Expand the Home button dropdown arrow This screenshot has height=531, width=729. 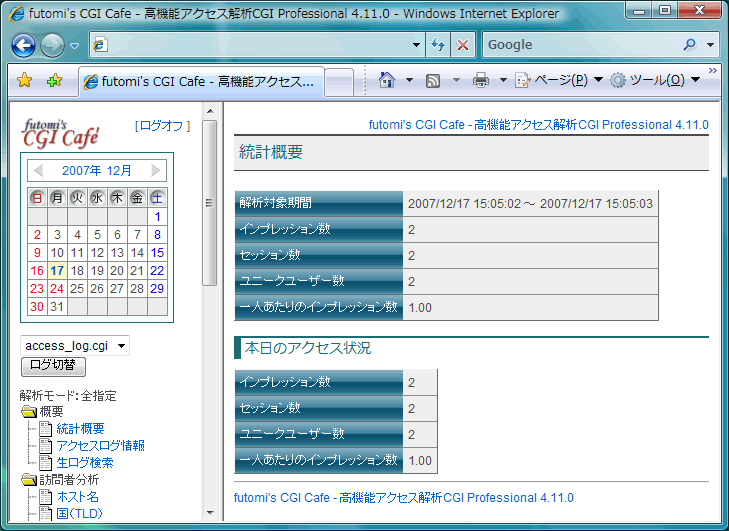pos(409,80)
